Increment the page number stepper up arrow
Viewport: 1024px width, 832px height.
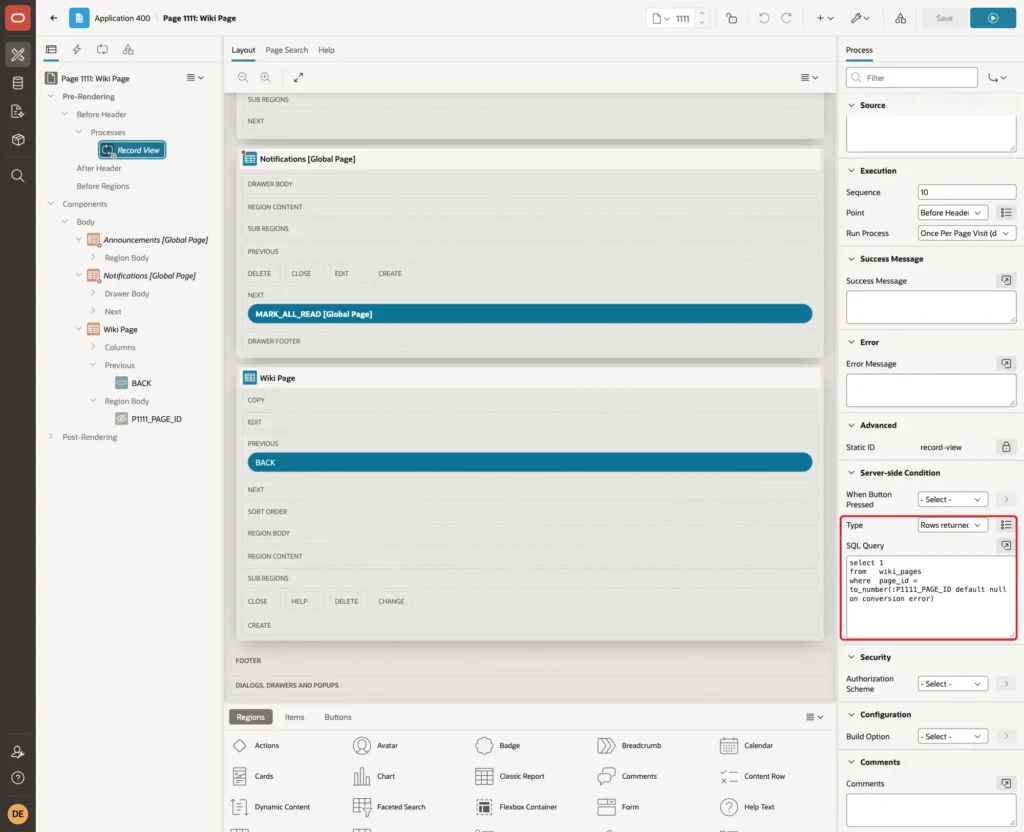pyautogui.click(x=702, y=13)
